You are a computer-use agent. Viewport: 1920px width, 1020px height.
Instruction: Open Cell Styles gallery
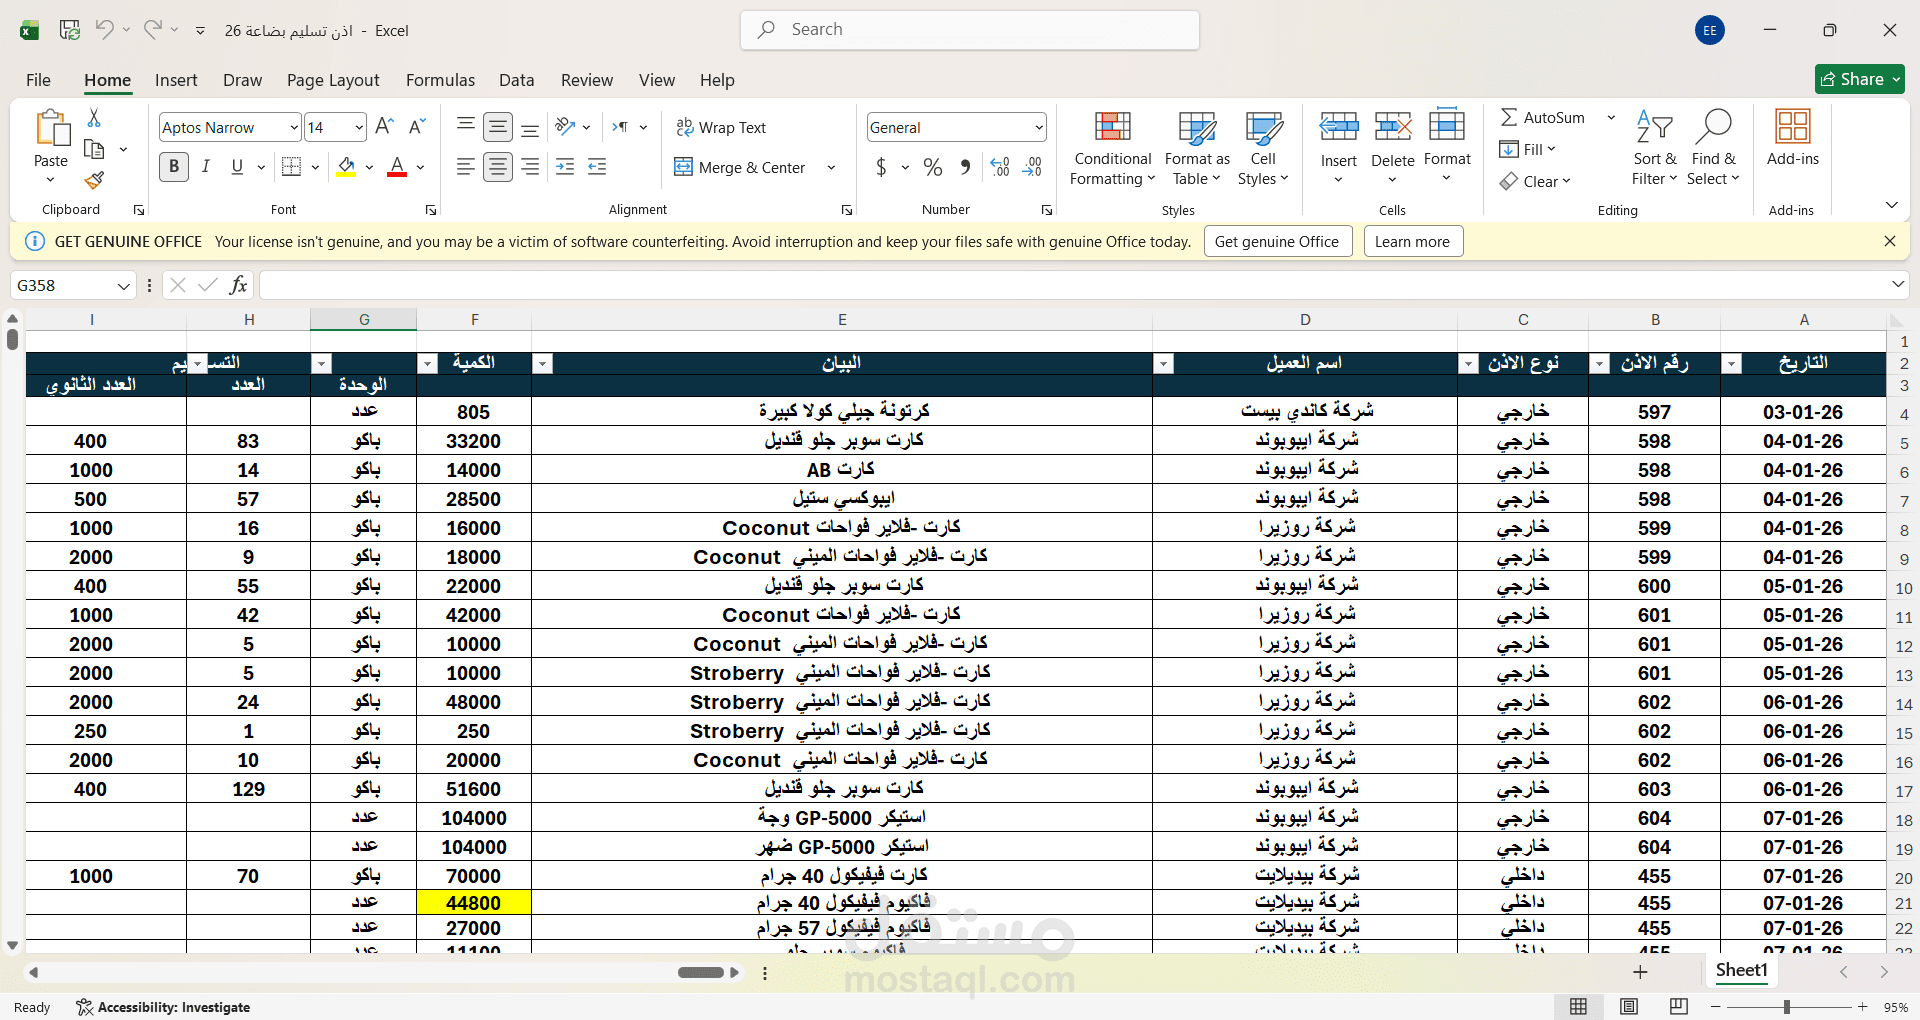pos(1263,148)
